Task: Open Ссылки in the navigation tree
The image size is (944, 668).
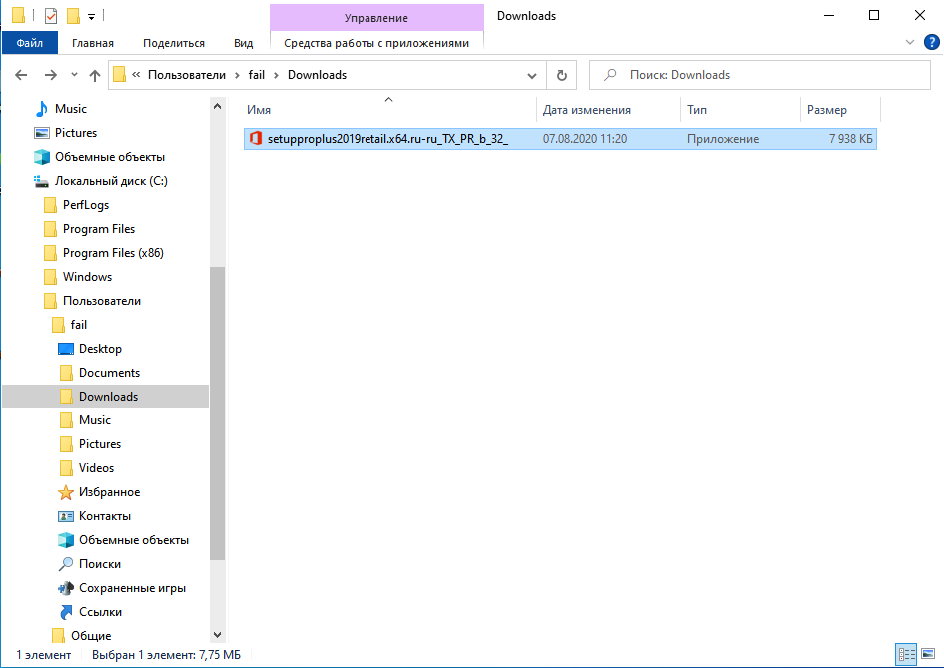Action: click(x=100, y=612)
